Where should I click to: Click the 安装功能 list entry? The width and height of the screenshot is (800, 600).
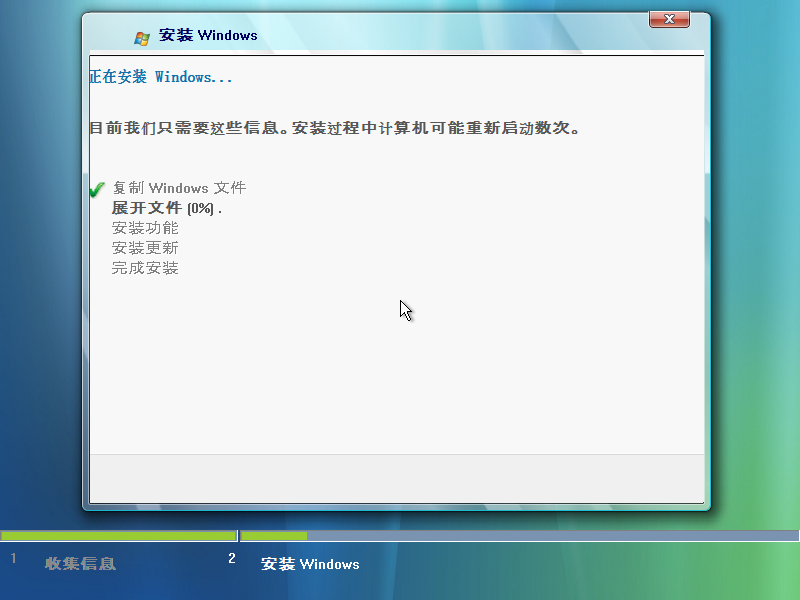coord(144,227)
